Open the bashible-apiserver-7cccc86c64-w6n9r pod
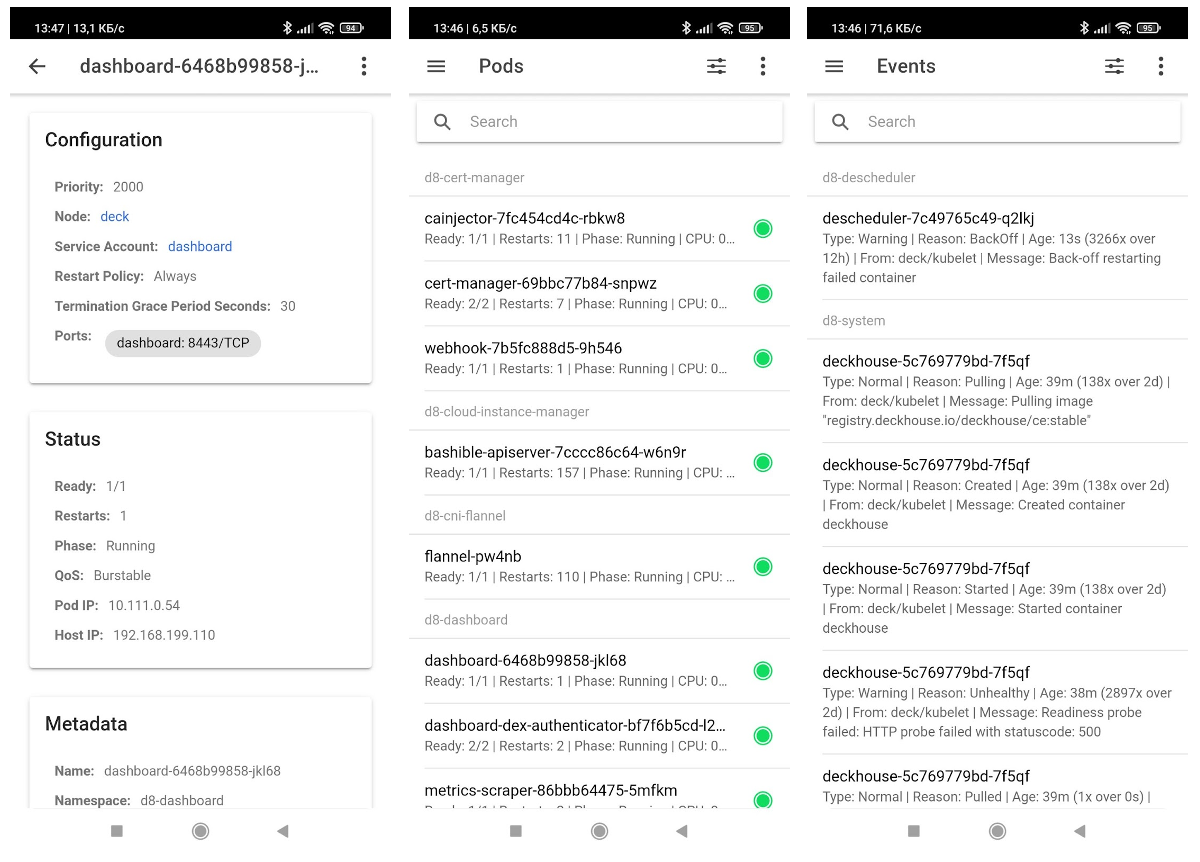Viewport: 1200px width, 862px height. coord(580,462)
